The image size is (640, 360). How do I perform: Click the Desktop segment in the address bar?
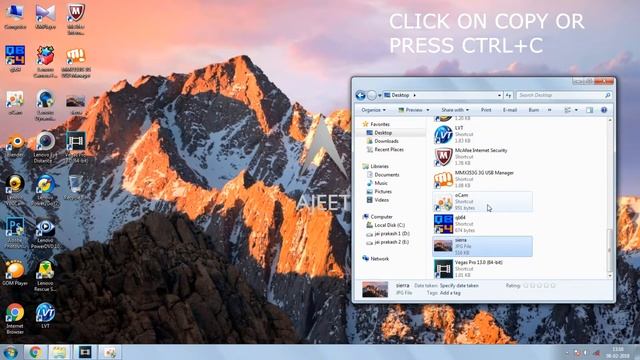click(x=400, y=95)
